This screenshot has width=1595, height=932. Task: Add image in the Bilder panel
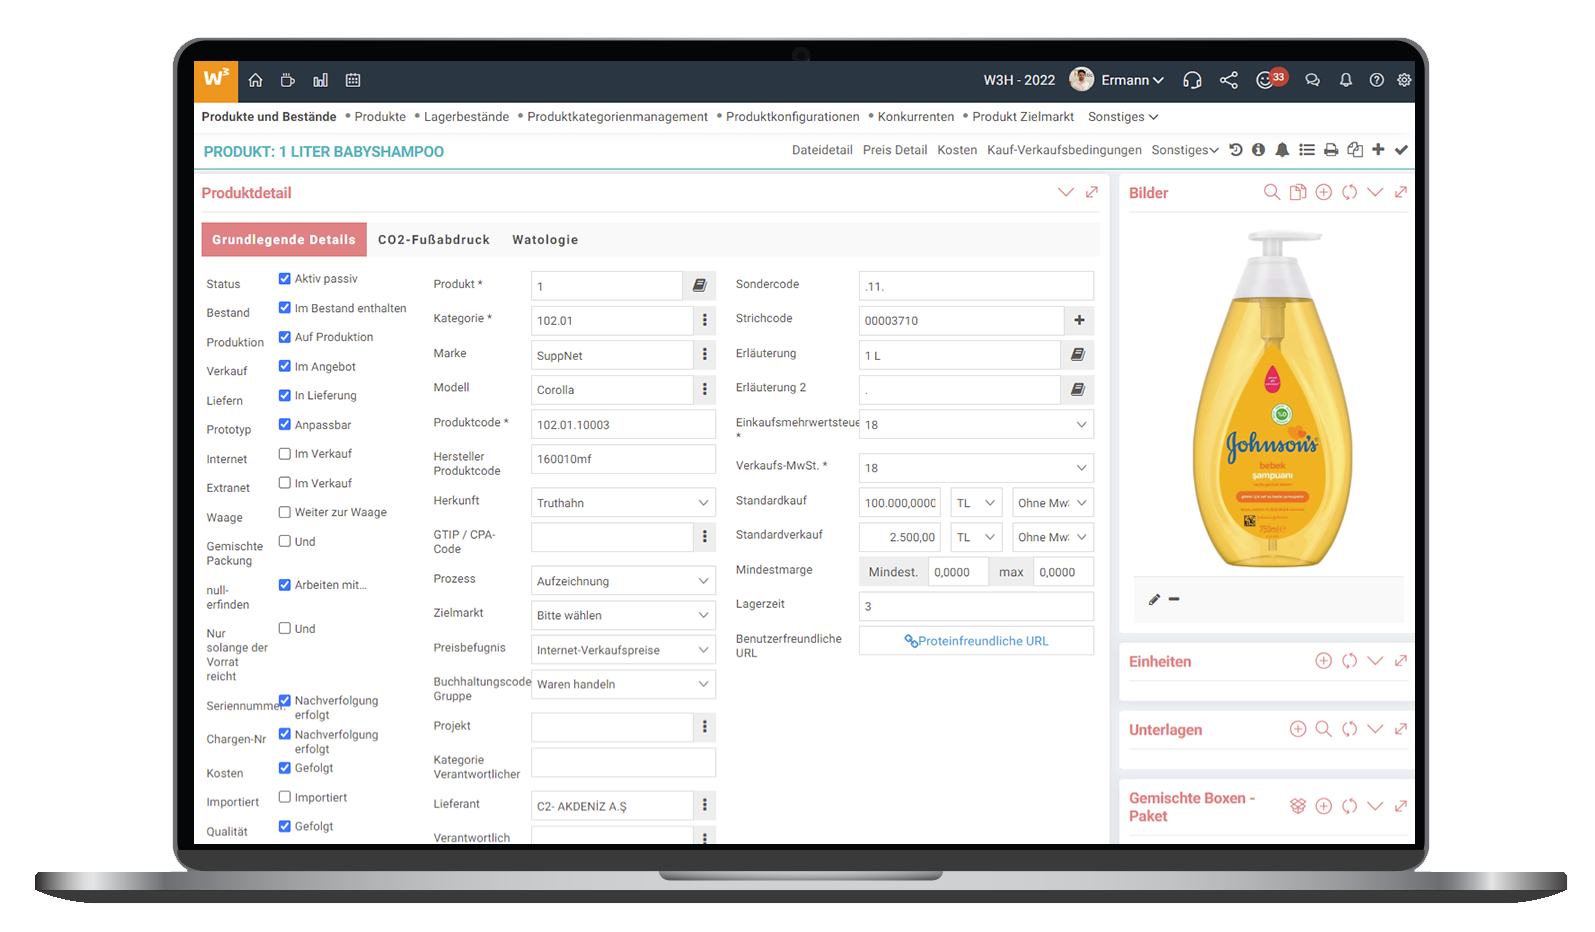[1323, 192]
